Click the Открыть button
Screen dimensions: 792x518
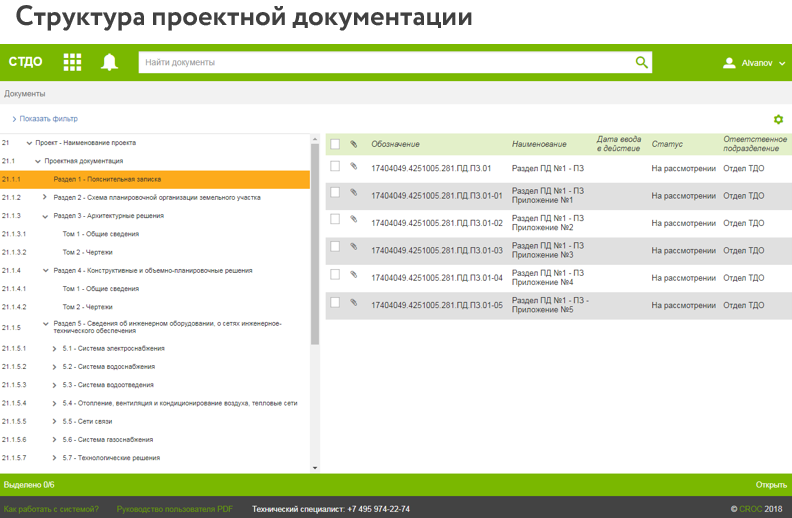click(x=771, y=485)
